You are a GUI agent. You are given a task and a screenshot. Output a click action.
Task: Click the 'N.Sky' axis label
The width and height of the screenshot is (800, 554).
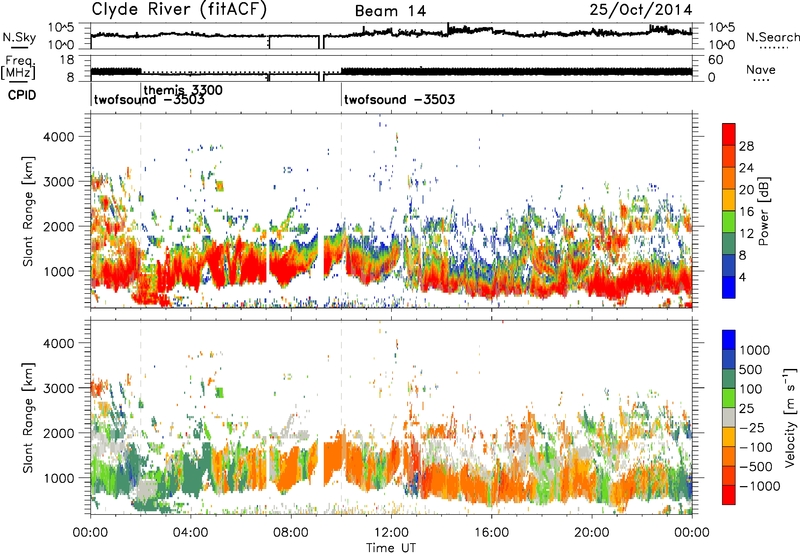tap(19, 37)
